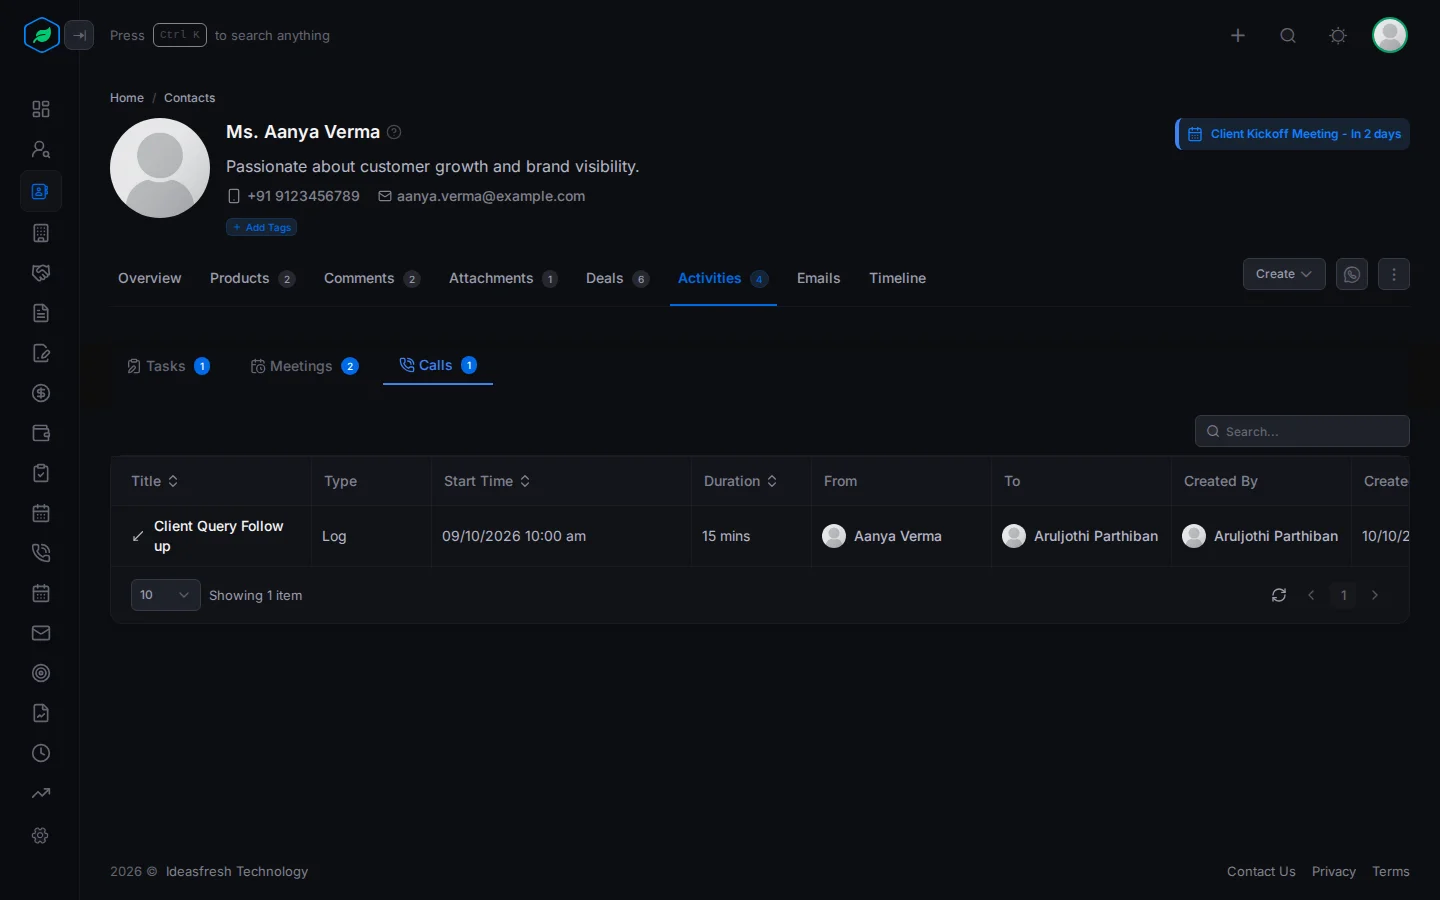The height and width of the screenshot is (900, 1440).
Task: Click the help icon beside Ms. Aanya Verma
Action: (394, 132)
